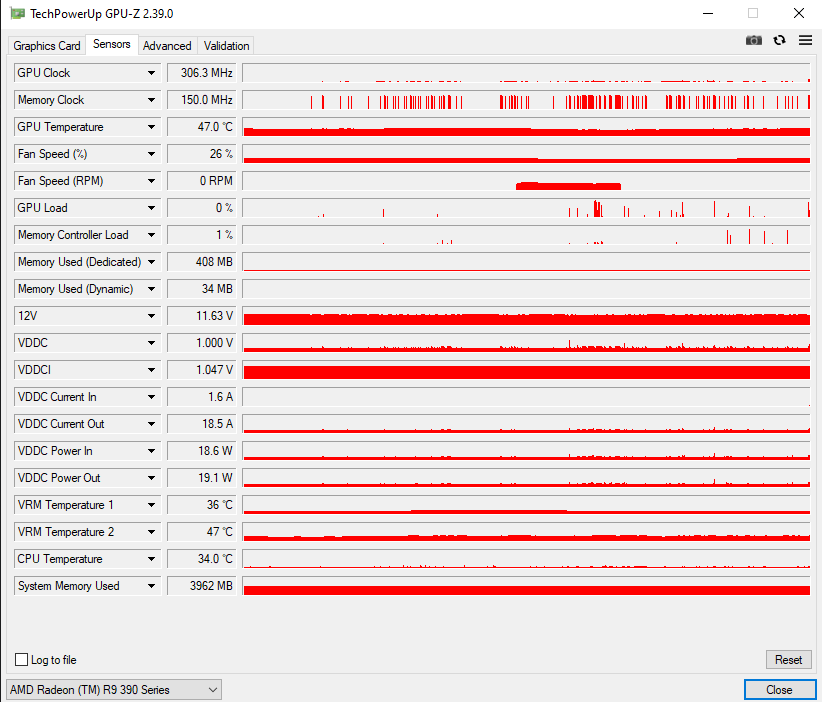Viewport: 822px width, 702px height.
Task: Open the Advanced tab
Action: point(167,46)
